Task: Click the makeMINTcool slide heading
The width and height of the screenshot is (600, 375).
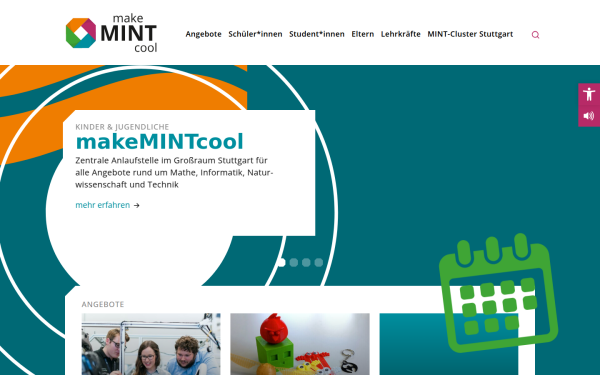Action: click(x=159, y=142)
